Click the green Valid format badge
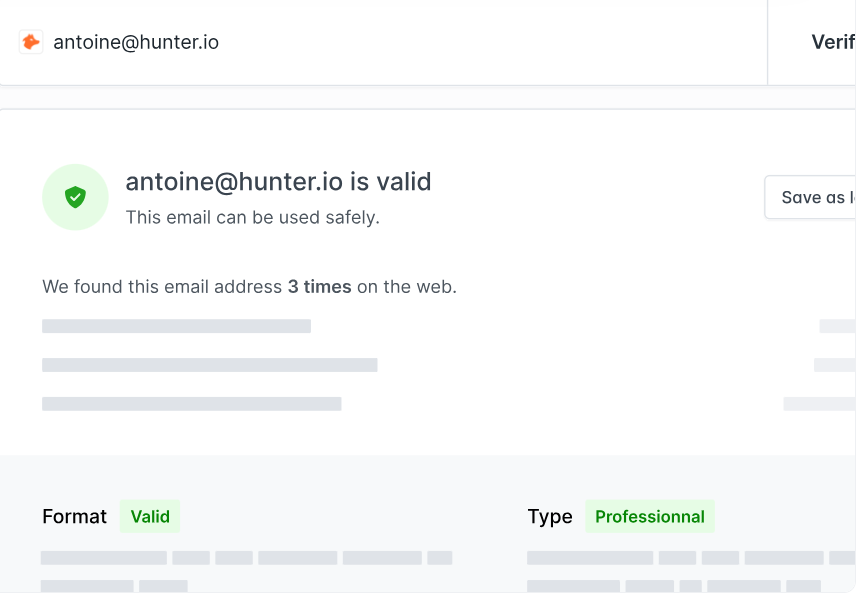860x599 pixels. coord(150,516)
